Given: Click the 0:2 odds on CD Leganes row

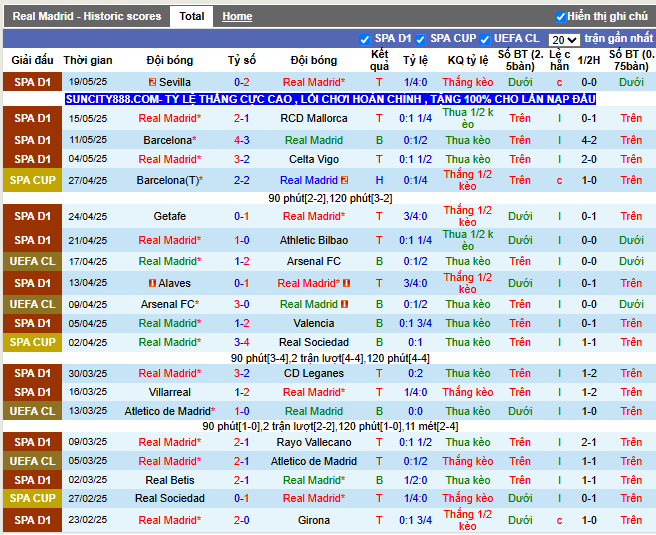Looking at the screenshot, I should (415, 373).
